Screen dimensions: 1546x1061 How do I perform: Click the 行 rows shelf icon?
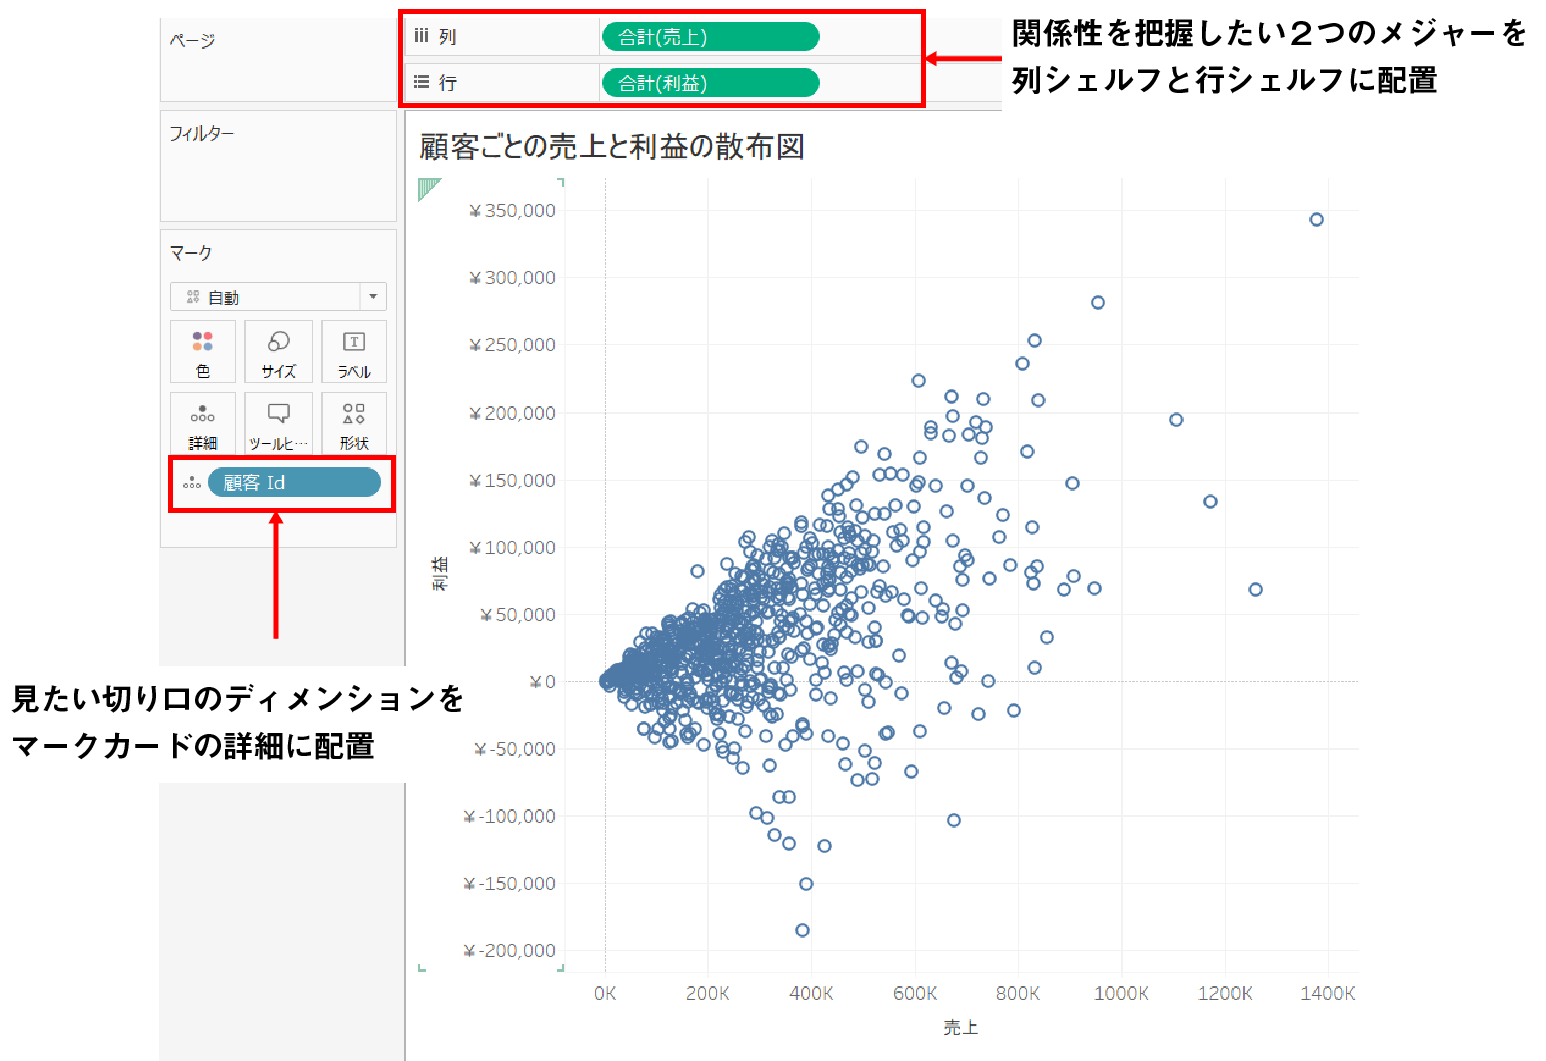[x=422, y=82]
